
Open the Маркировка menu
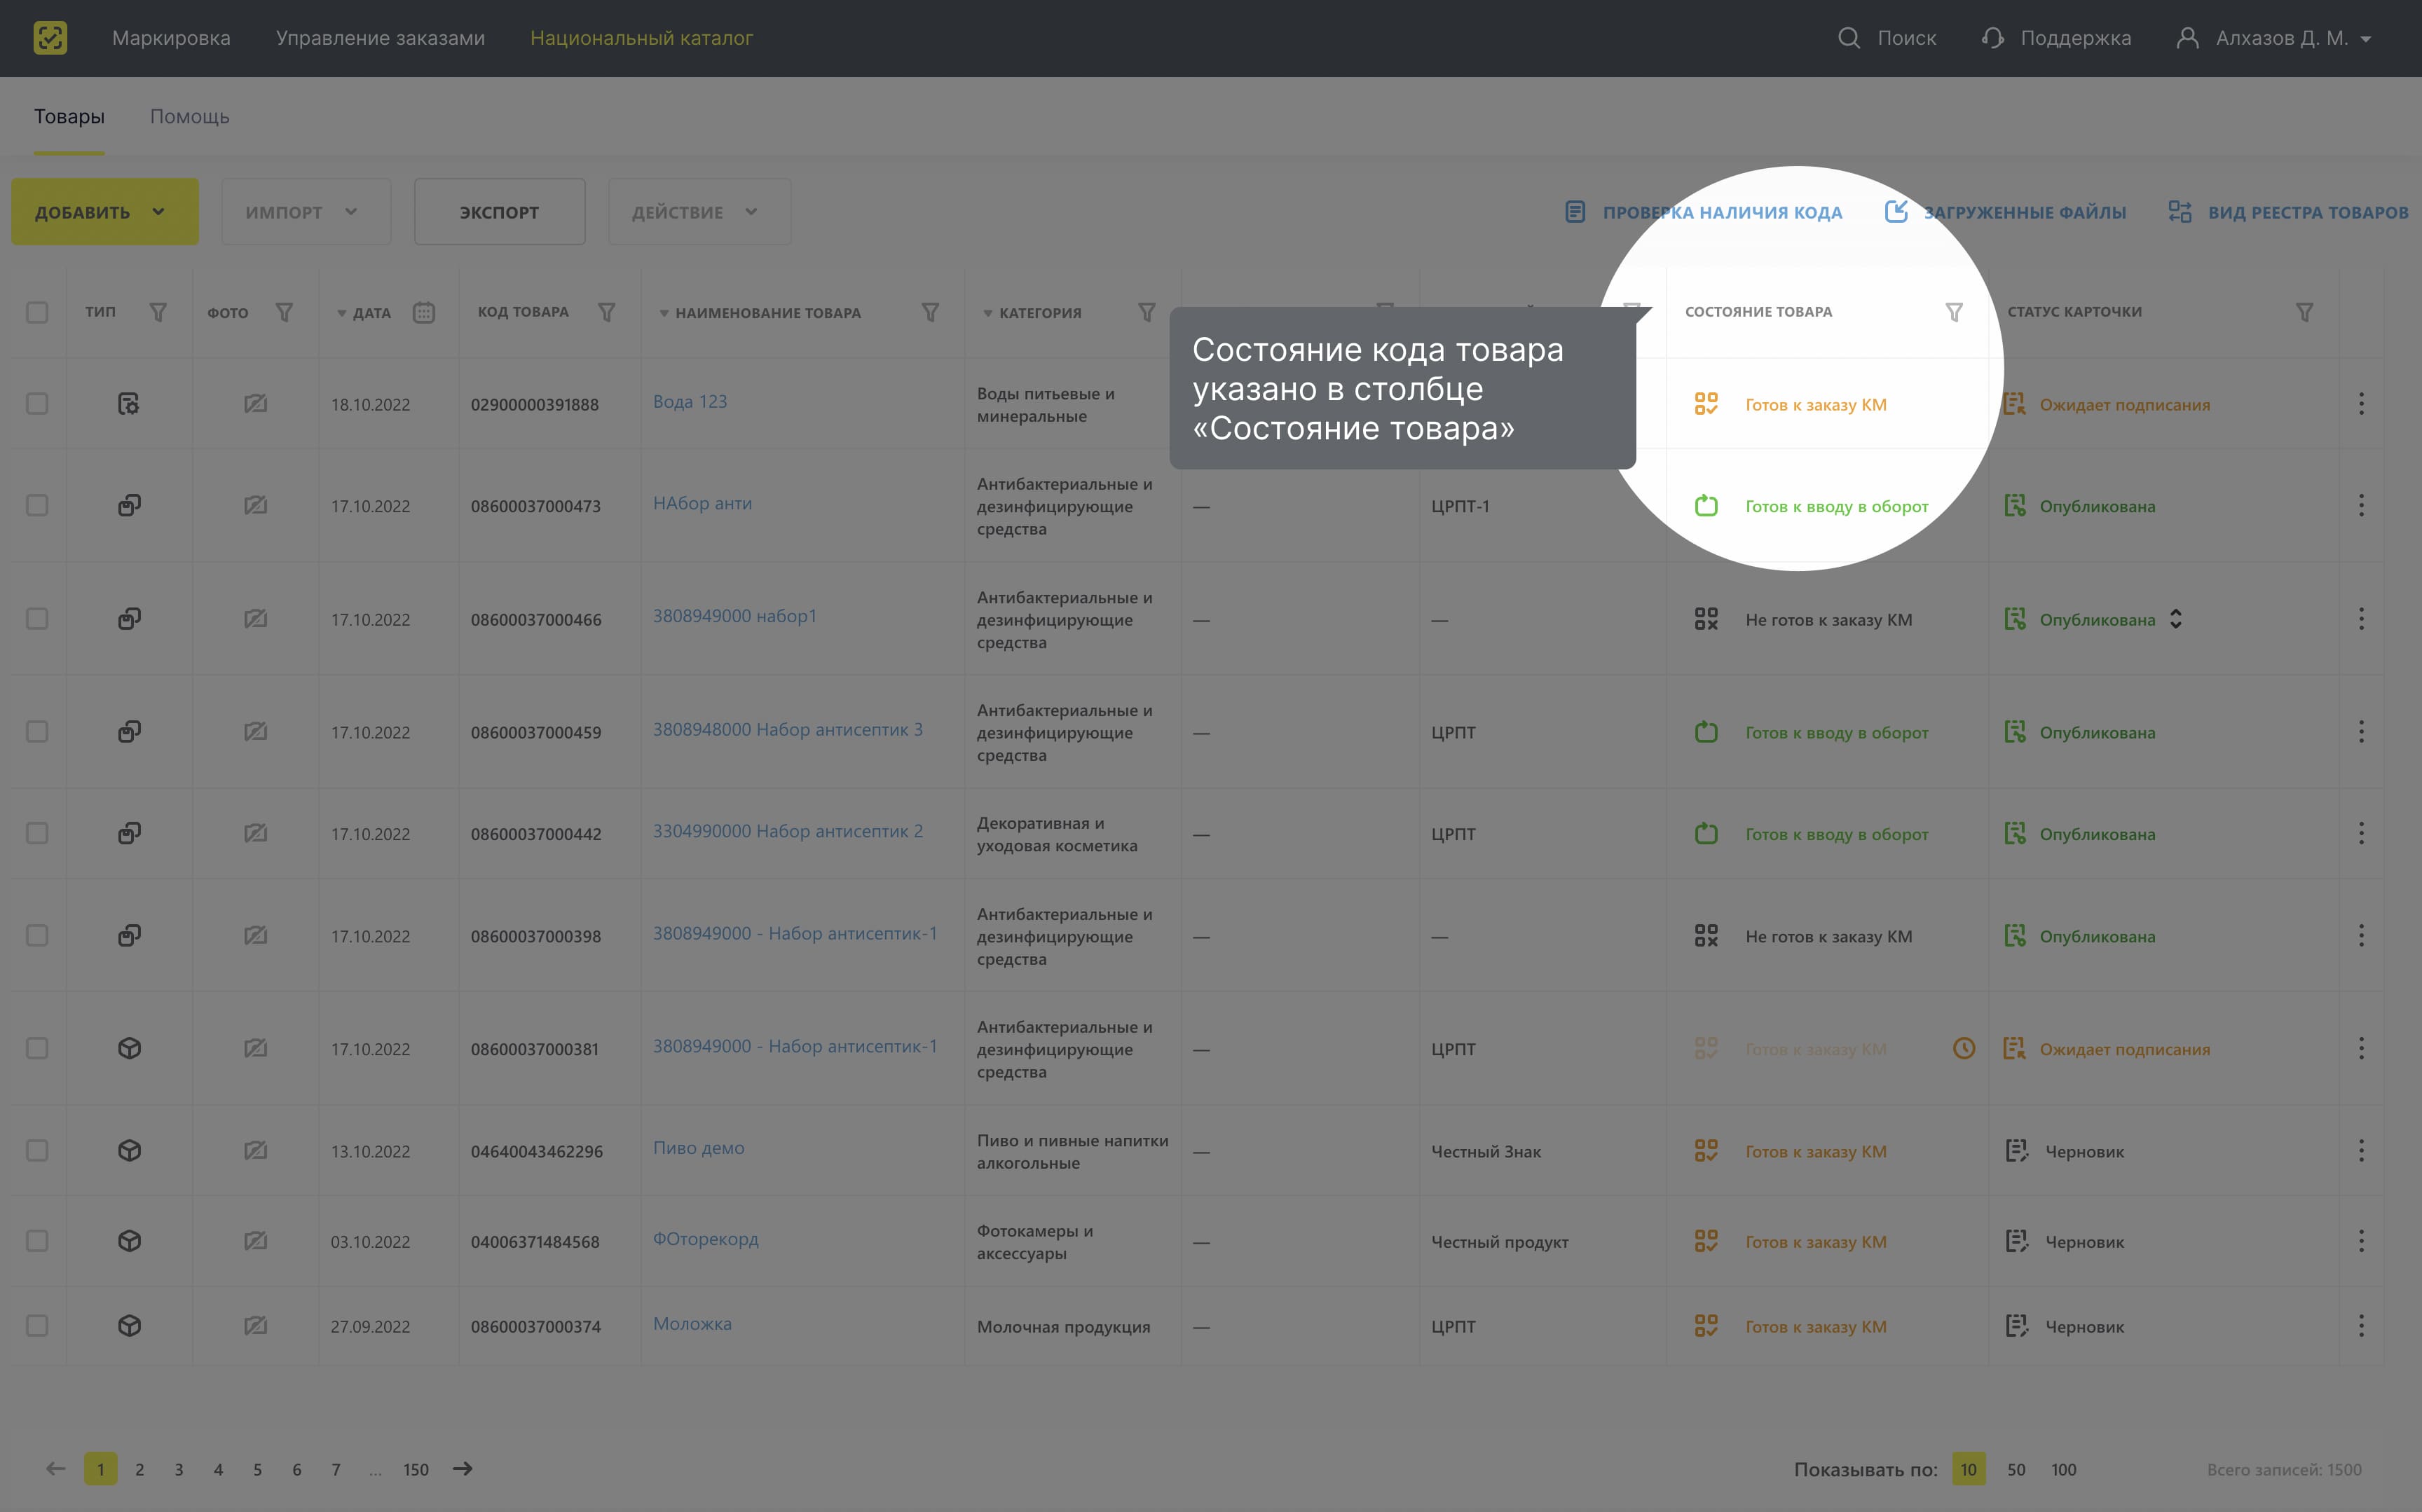coord(171,38)
